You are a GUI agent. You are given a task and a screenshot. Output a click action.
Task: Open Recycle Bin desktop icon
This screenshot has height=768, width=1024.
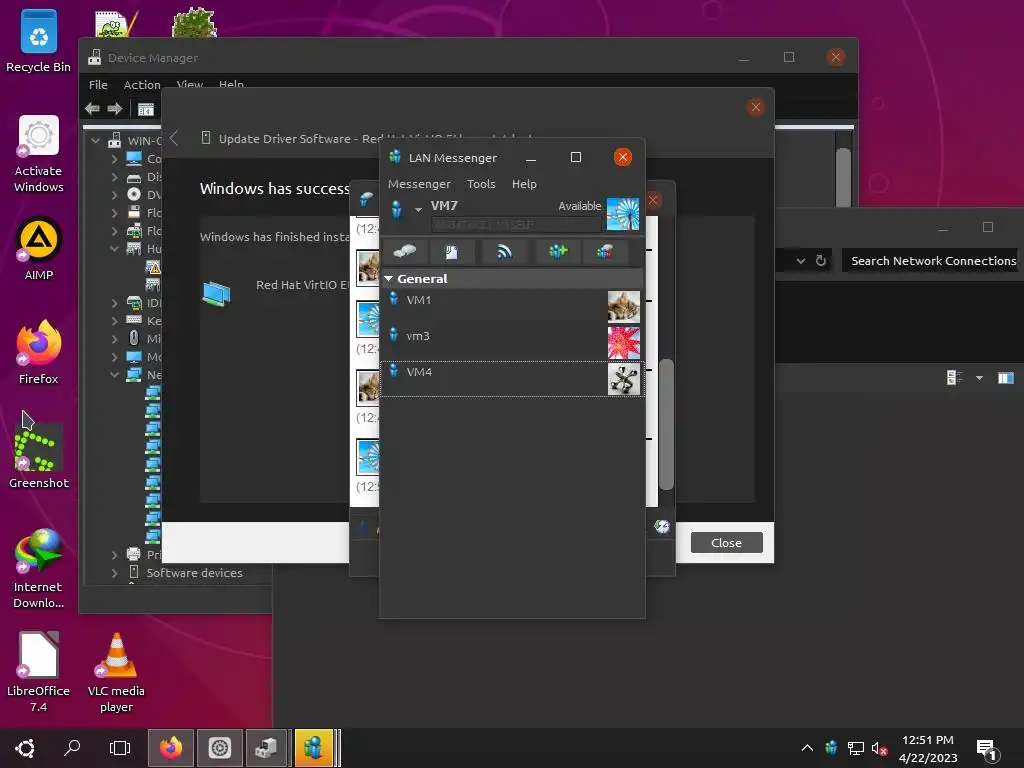click(39, 42)
